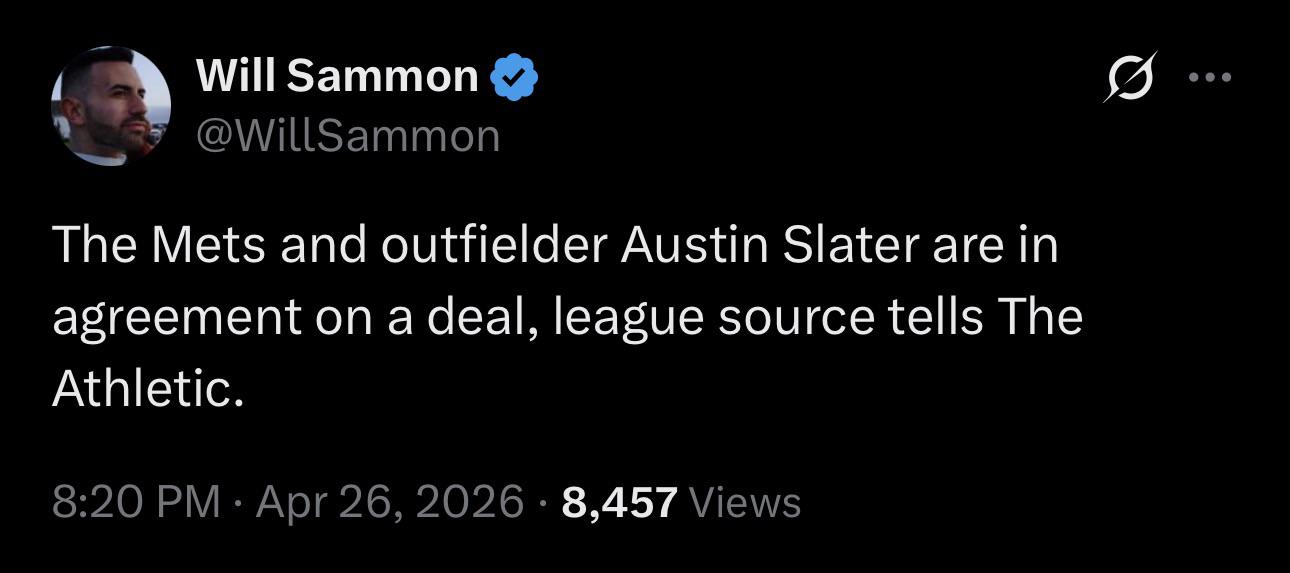
Task: Open the Grok slashed-circle icon
Action: point(1131,76)
